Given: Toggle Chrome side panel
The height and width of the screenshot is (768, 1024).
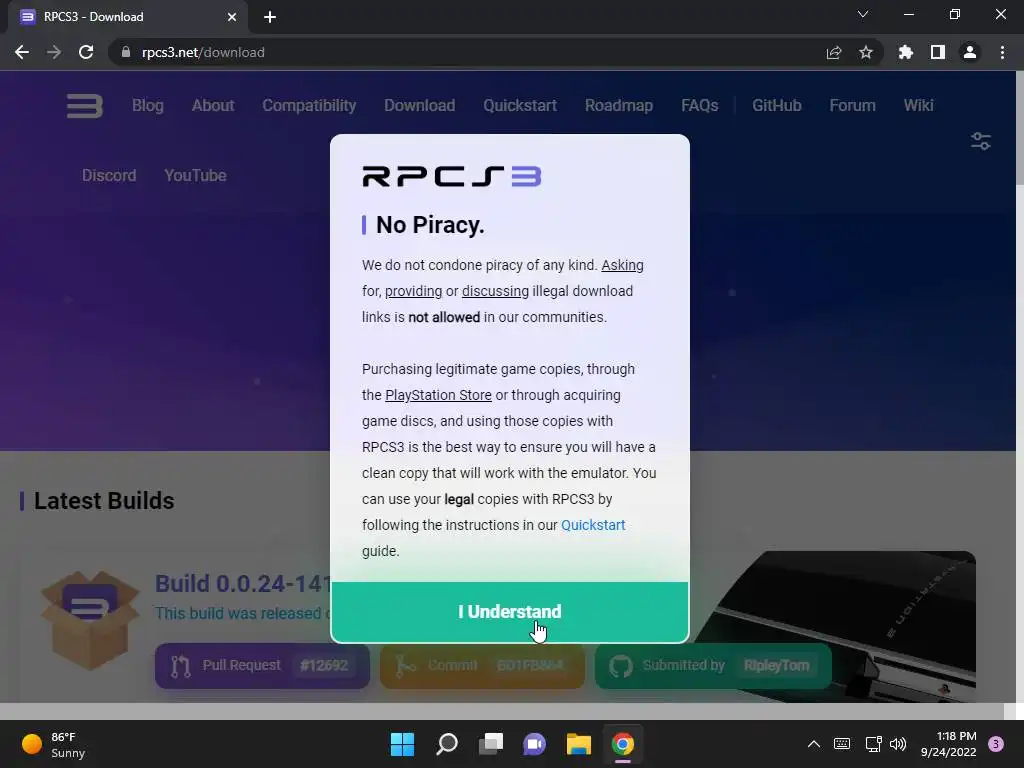Looking at the screenshot, I should tap(938, 52).
